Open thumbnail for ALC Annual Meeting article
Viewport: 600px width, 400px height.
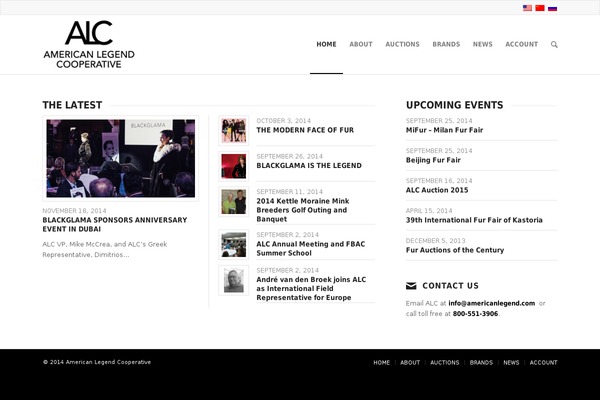click(233, 245)
